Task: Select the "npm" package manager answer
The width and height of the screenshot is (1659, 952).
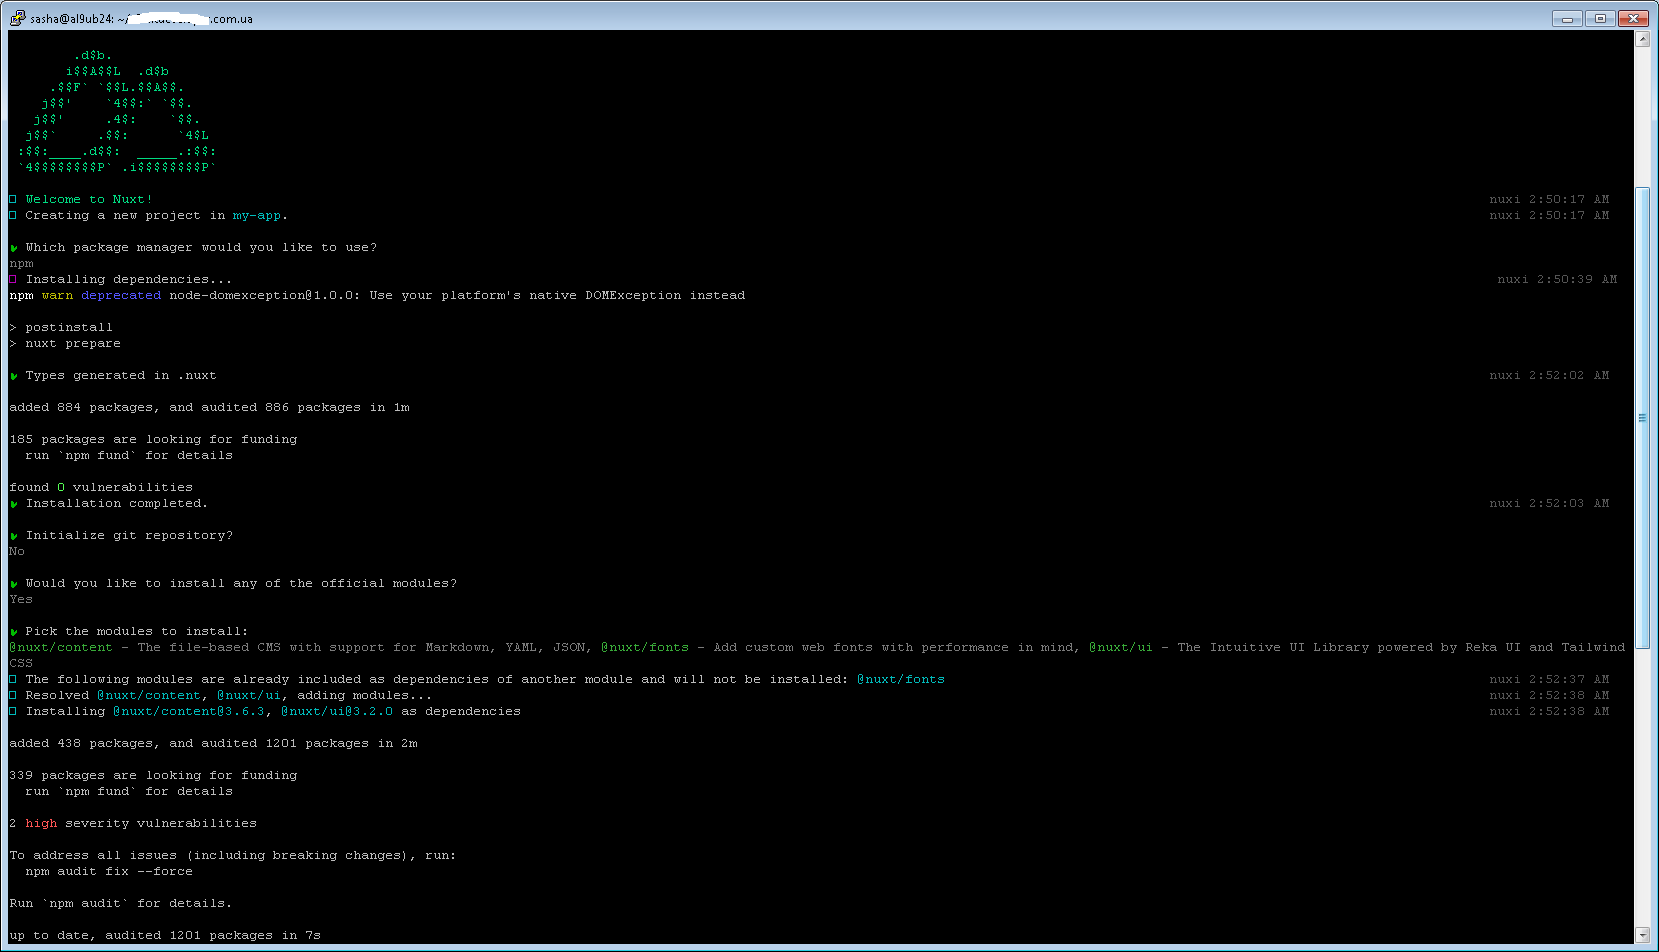Action: (x=20, y=263)
